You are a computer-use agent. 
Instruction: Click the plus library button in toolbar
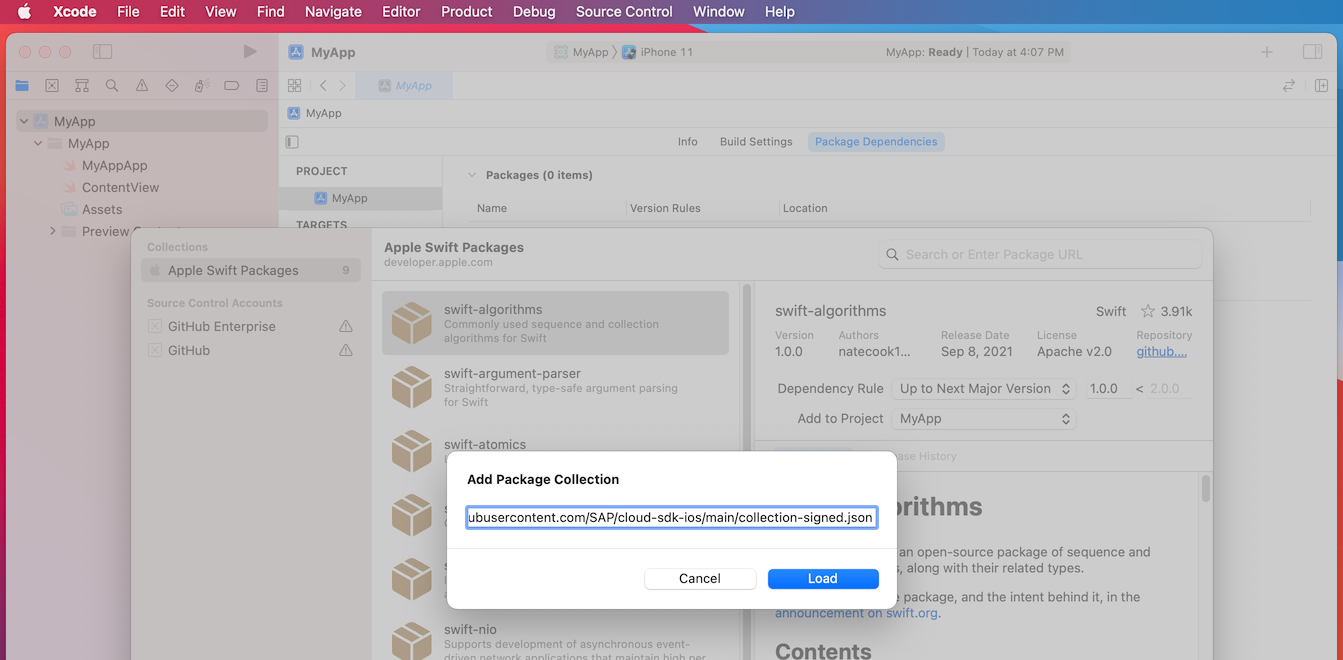[1267, 52]
